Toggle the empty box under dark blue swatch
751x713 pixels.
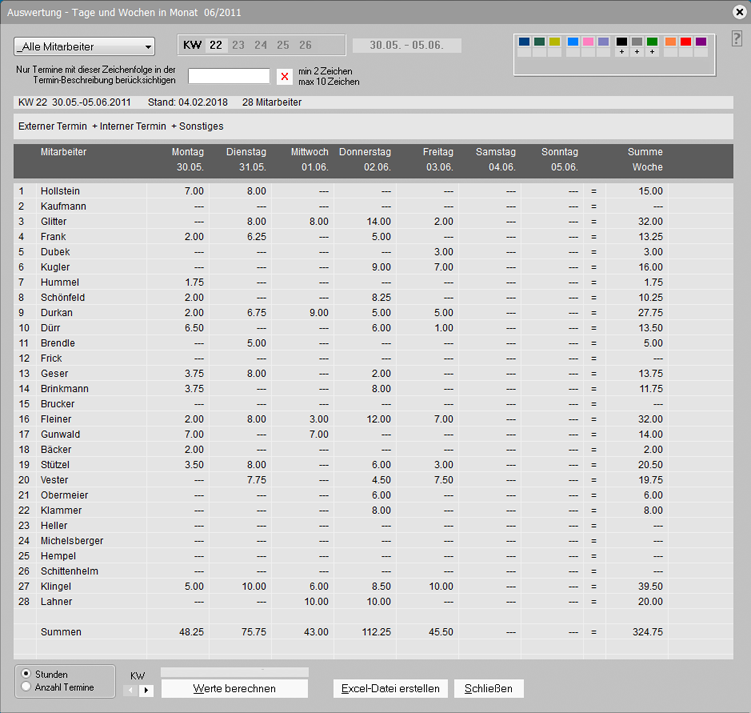524,52
